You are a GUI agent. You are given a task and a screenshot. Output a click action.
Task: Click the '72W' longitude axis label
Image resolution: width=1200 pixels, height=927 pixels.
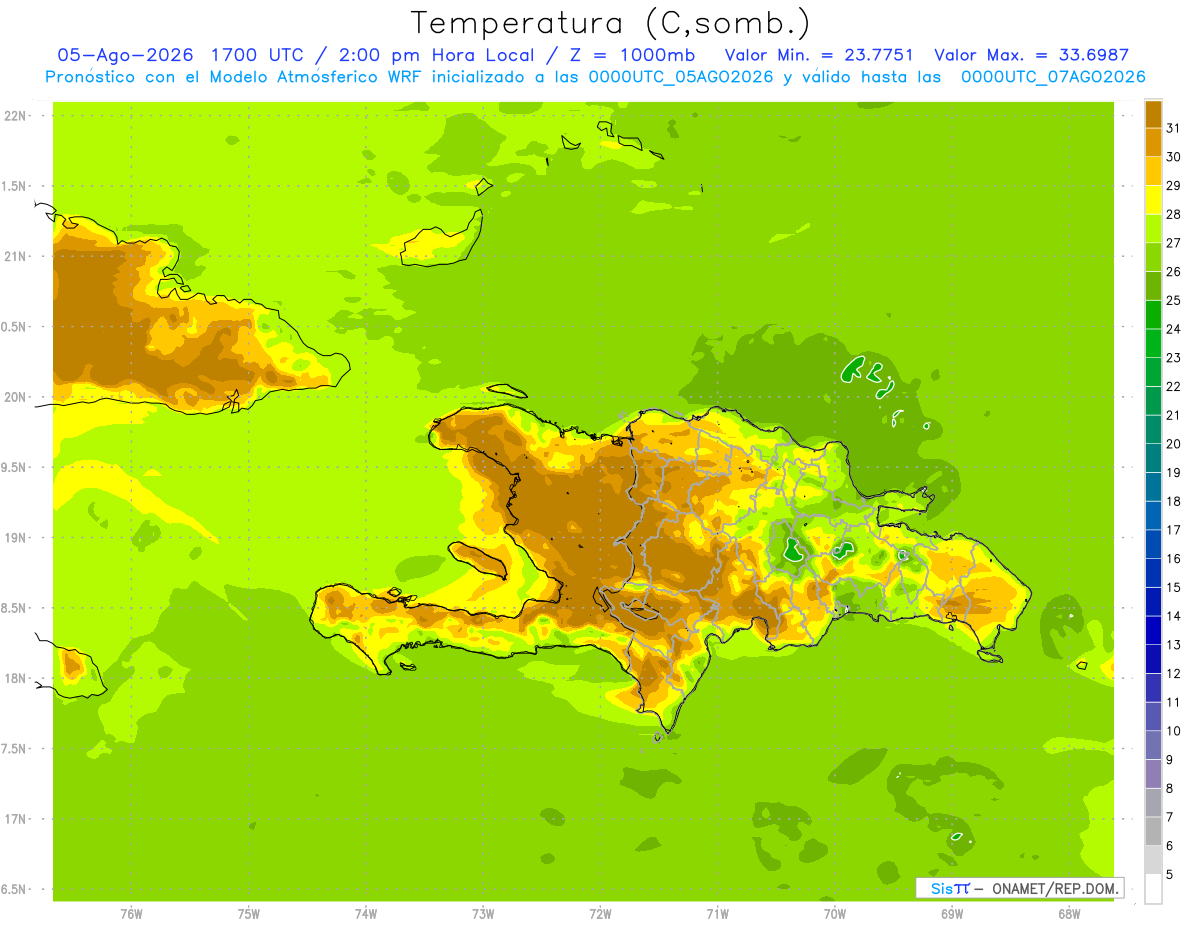coord(600,914)
